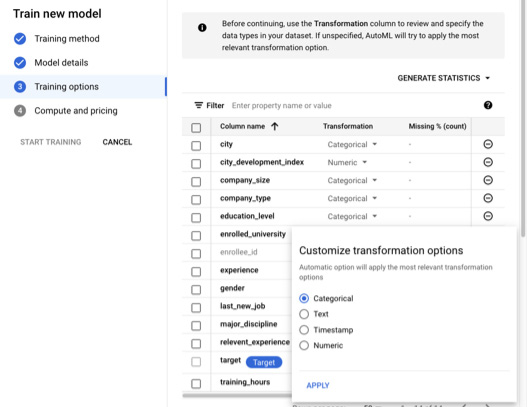Click the Start Training button
The image size is (527, 407).
point(50,142)
